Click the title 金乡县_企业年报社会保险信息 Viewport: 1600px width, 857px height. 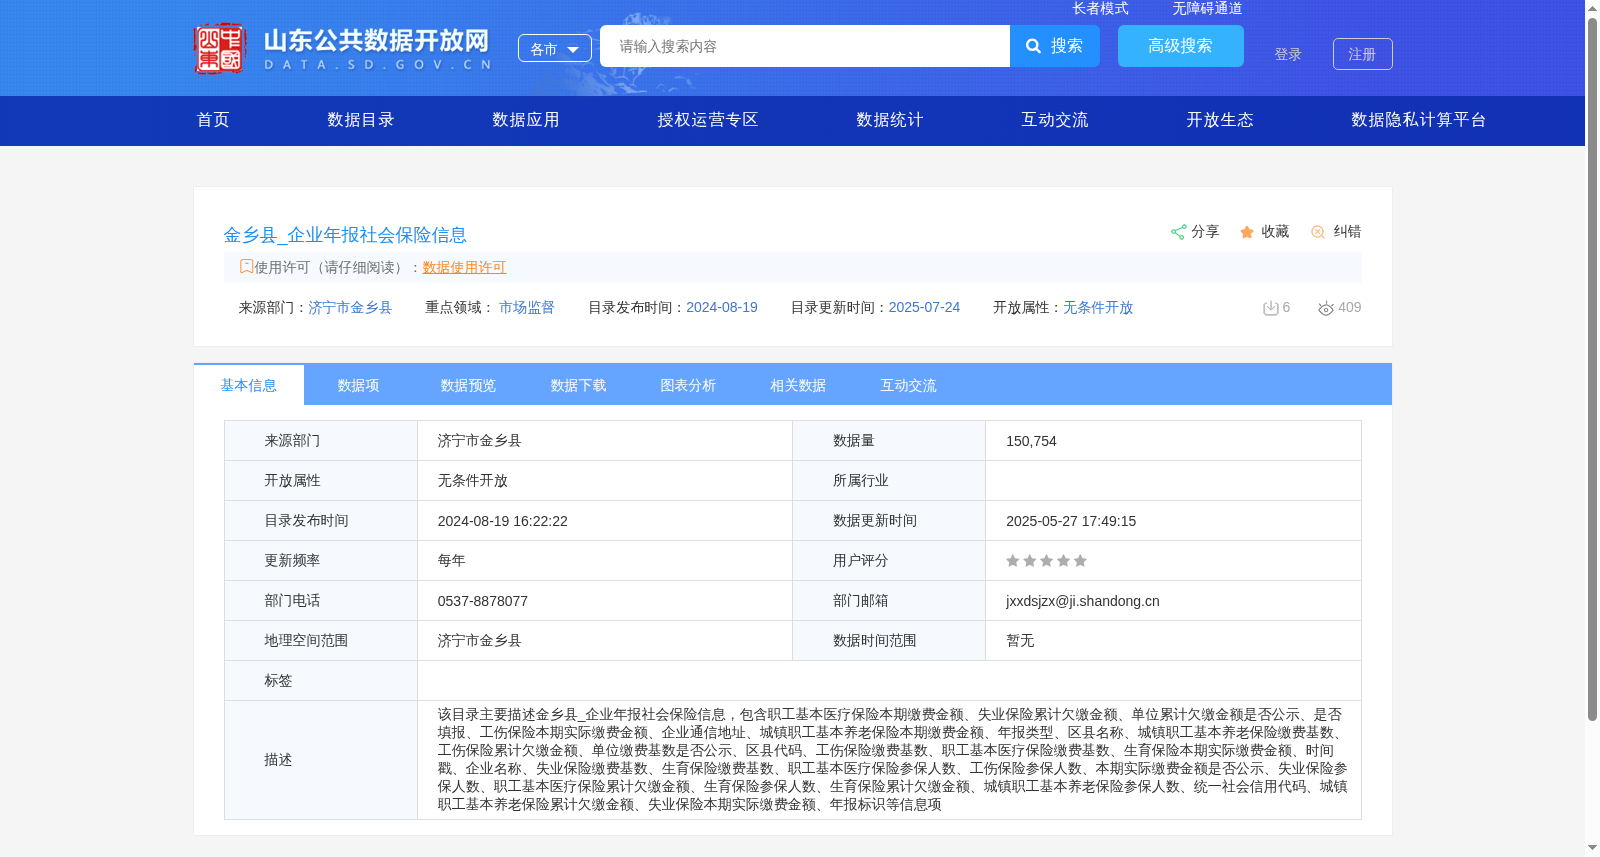coord(345,235)
